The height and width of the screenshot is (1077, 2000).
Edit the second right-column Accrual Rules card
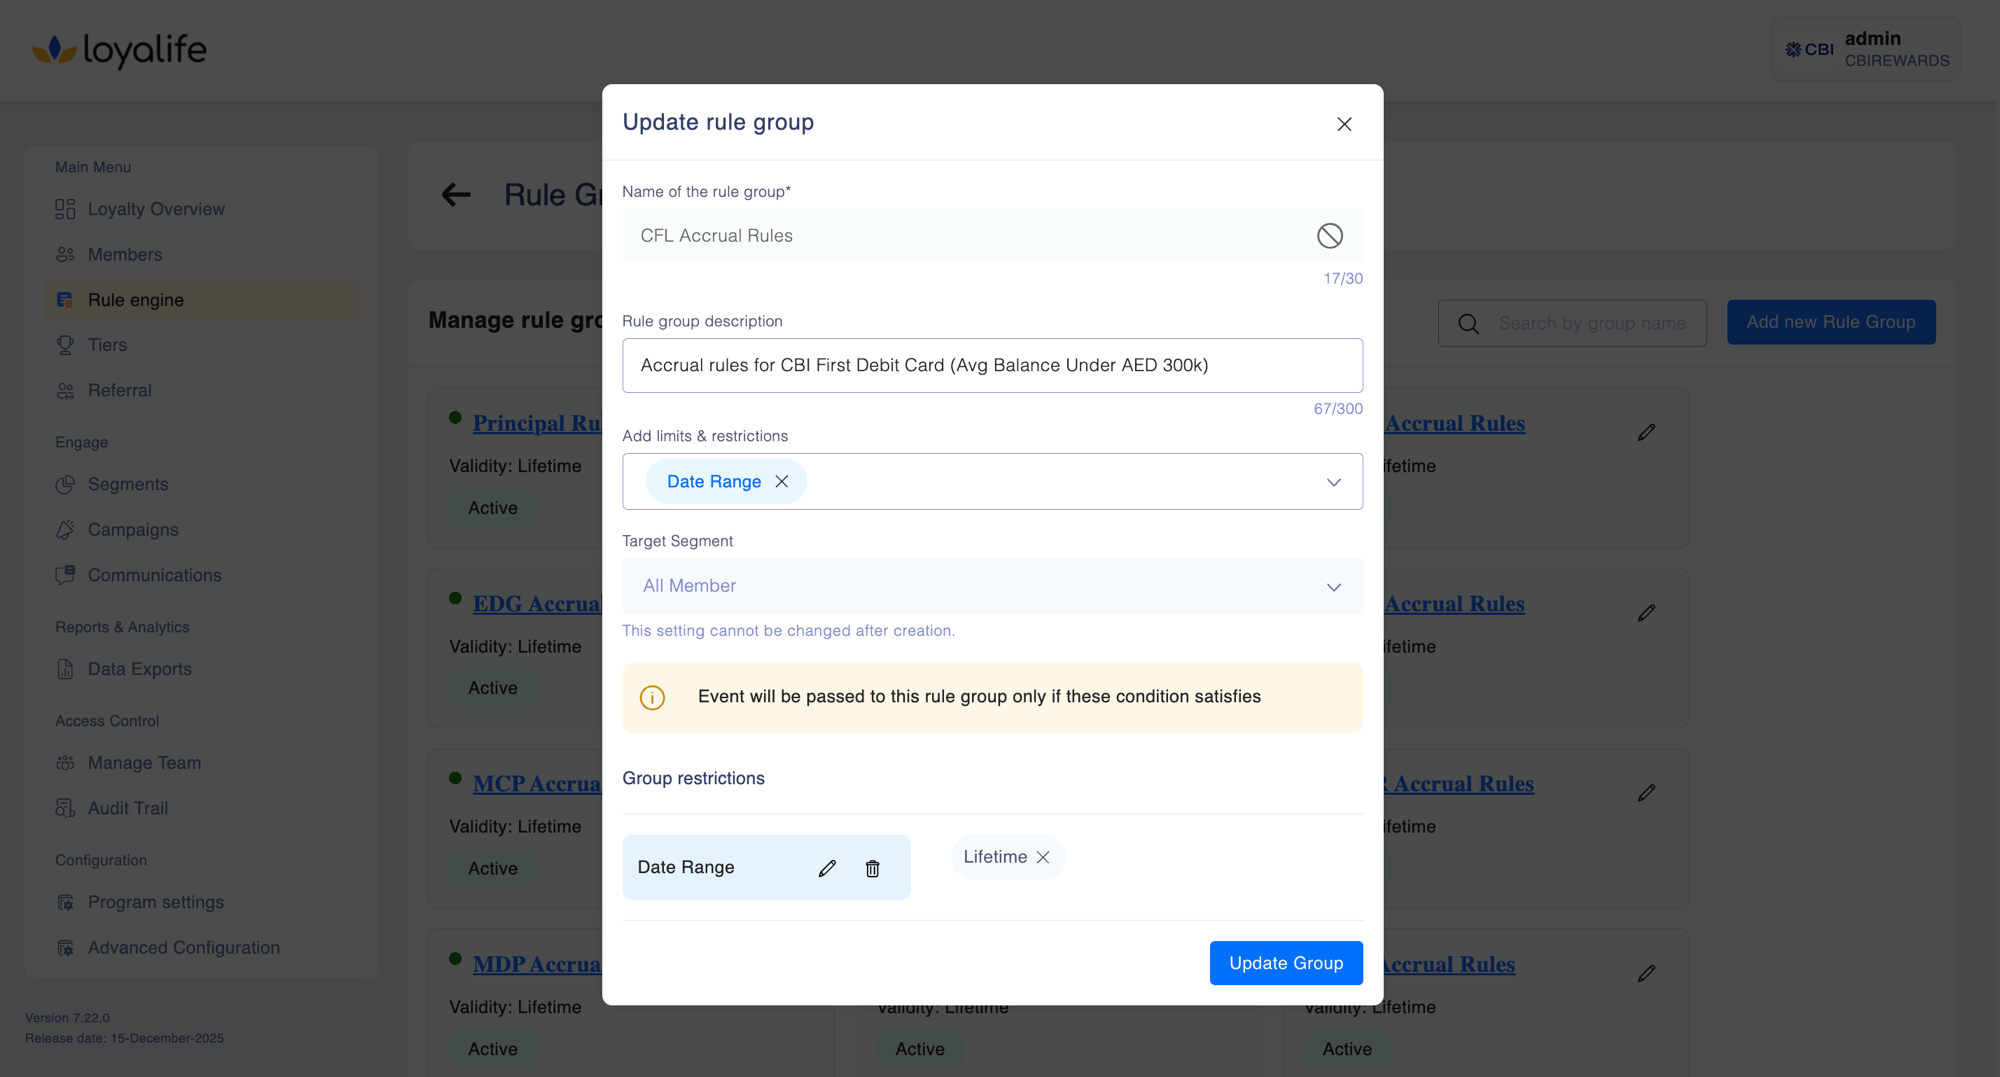tap(1646, 613)
